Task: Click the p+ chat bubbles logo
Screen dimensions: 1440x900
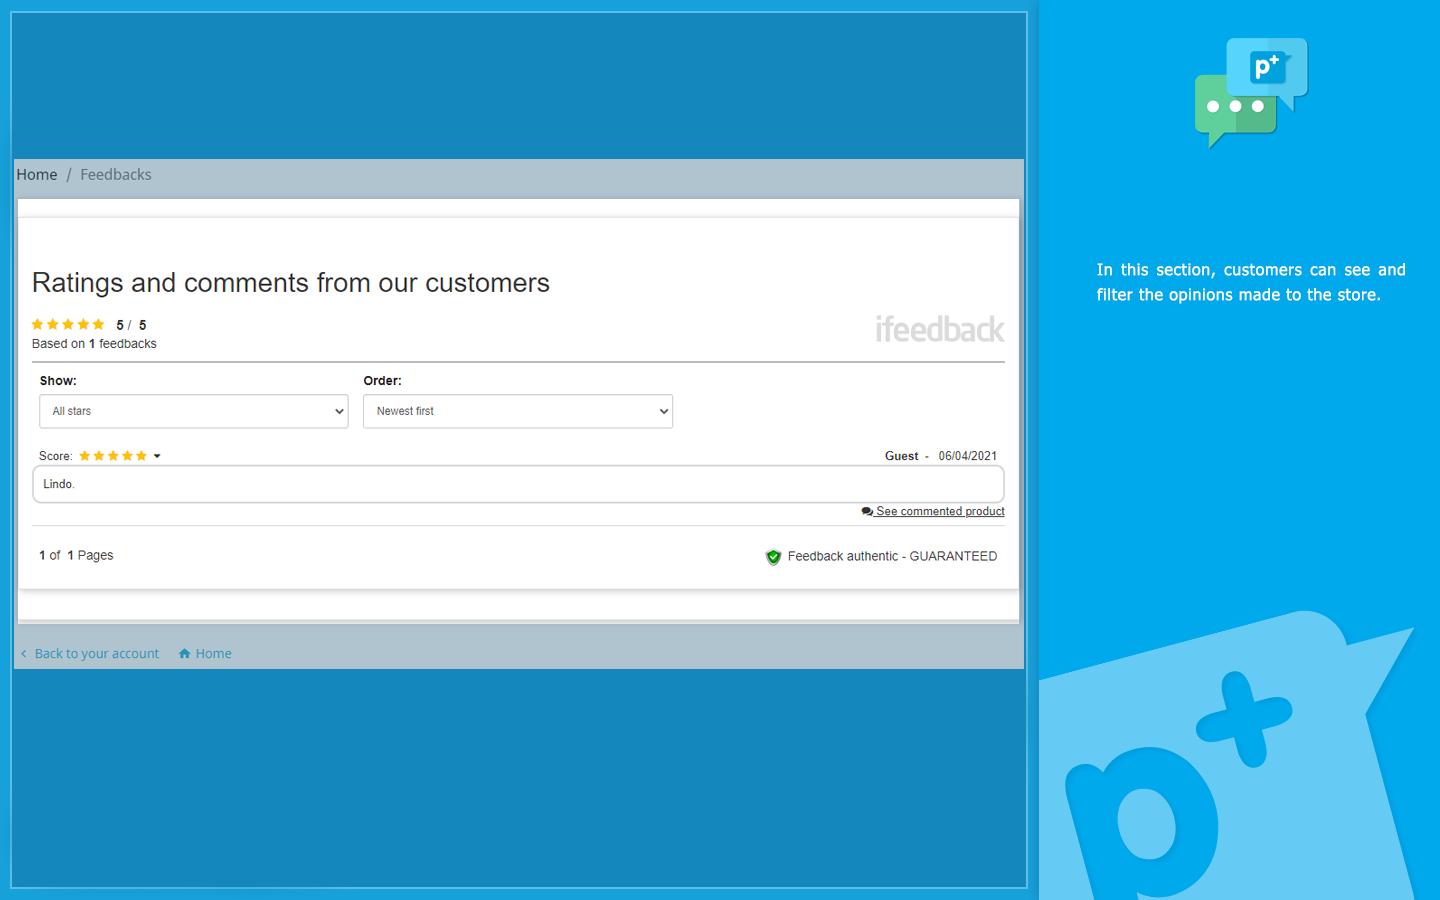Action: [1251, 93]
